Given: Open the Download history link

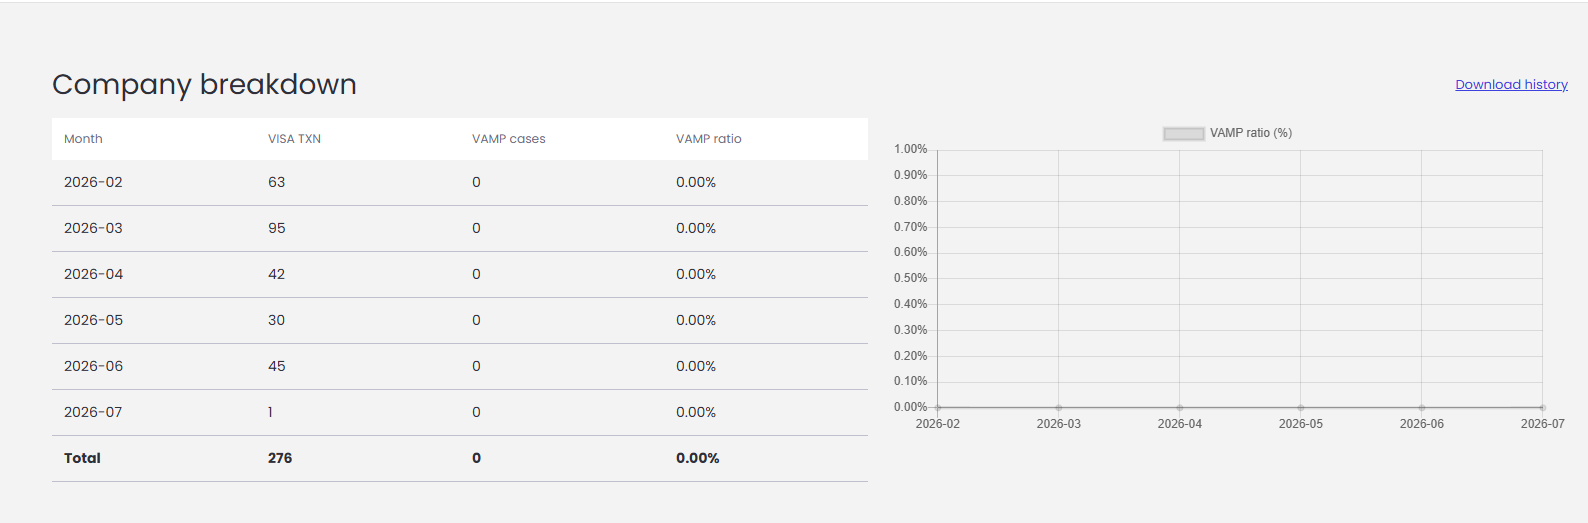Looking at the screenshot, I should (1511, 85).
